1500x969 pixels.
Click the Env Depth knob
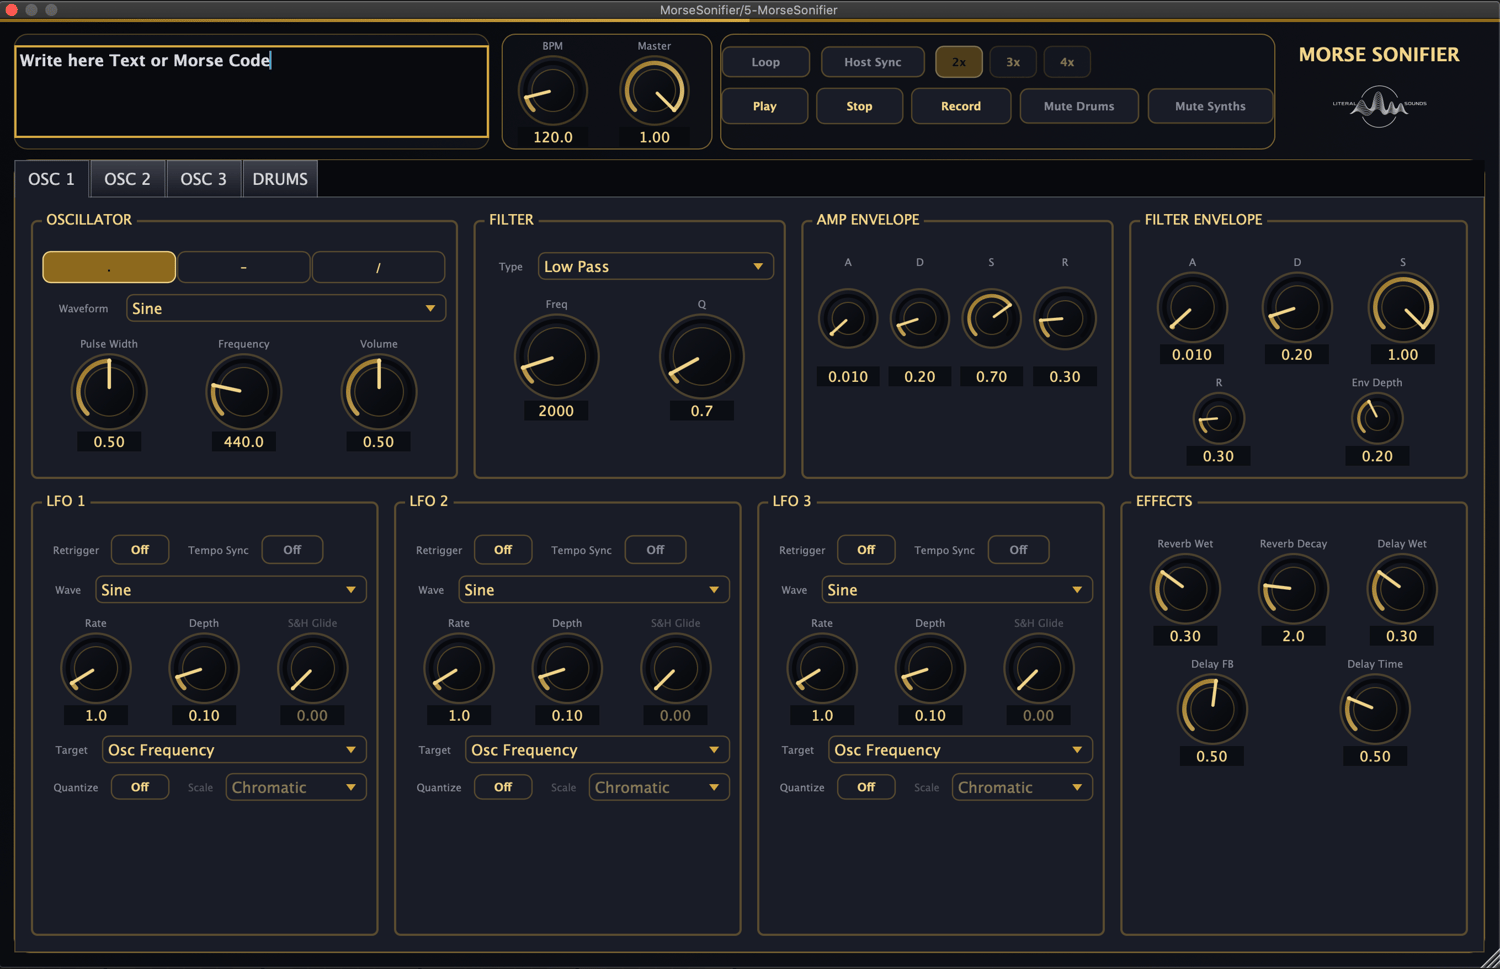[1377, 418]
